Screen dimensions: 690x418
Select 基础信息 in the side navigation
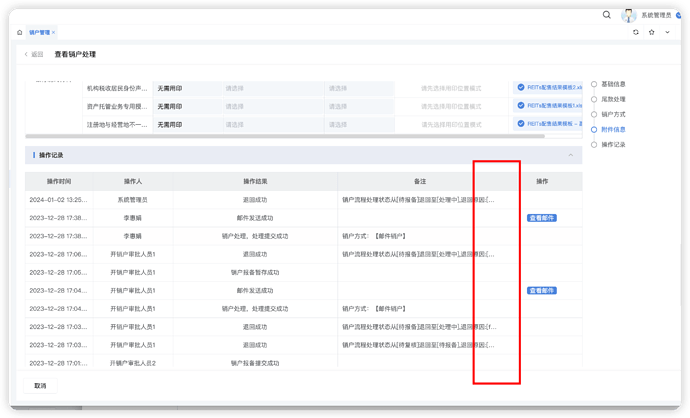(x=613, y=84)
